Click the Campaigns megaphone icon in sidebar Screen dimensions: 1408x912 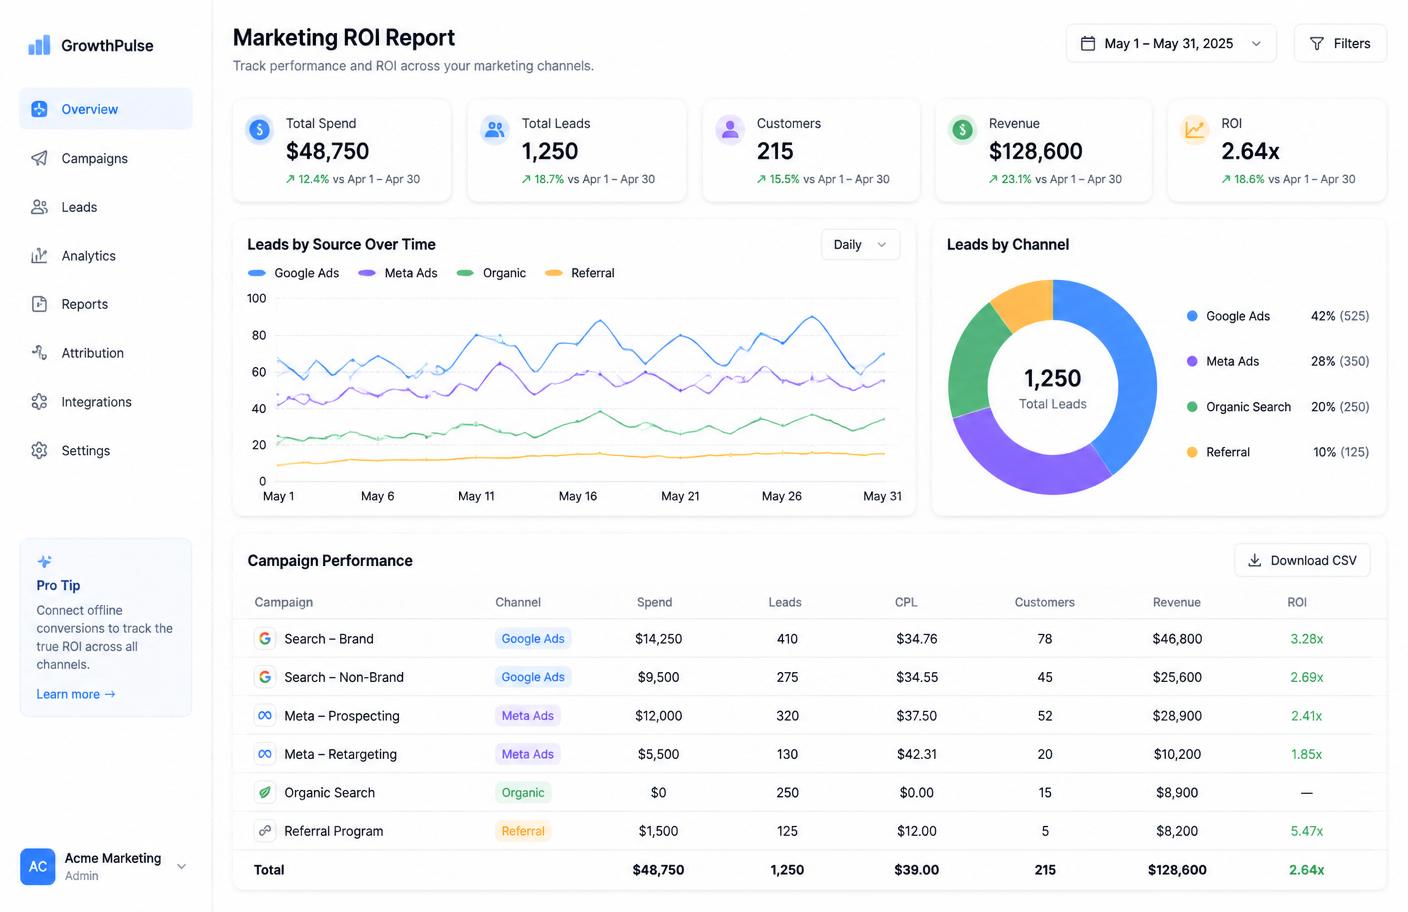[39, 158]
